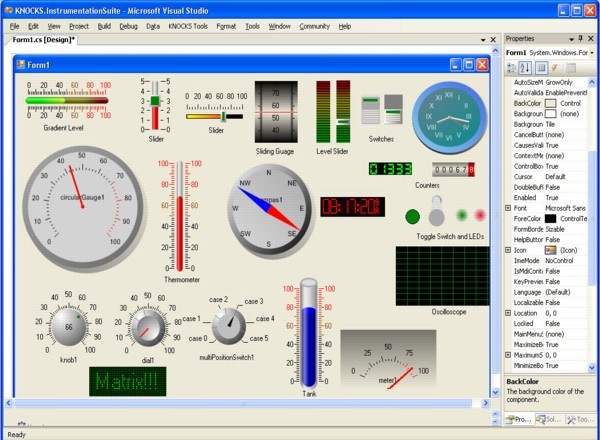Viewport: 600px width, 440px height.
Task: Click the BackgroundImage empty swatch
Action: pyautogui.click(x=550, y=114)
